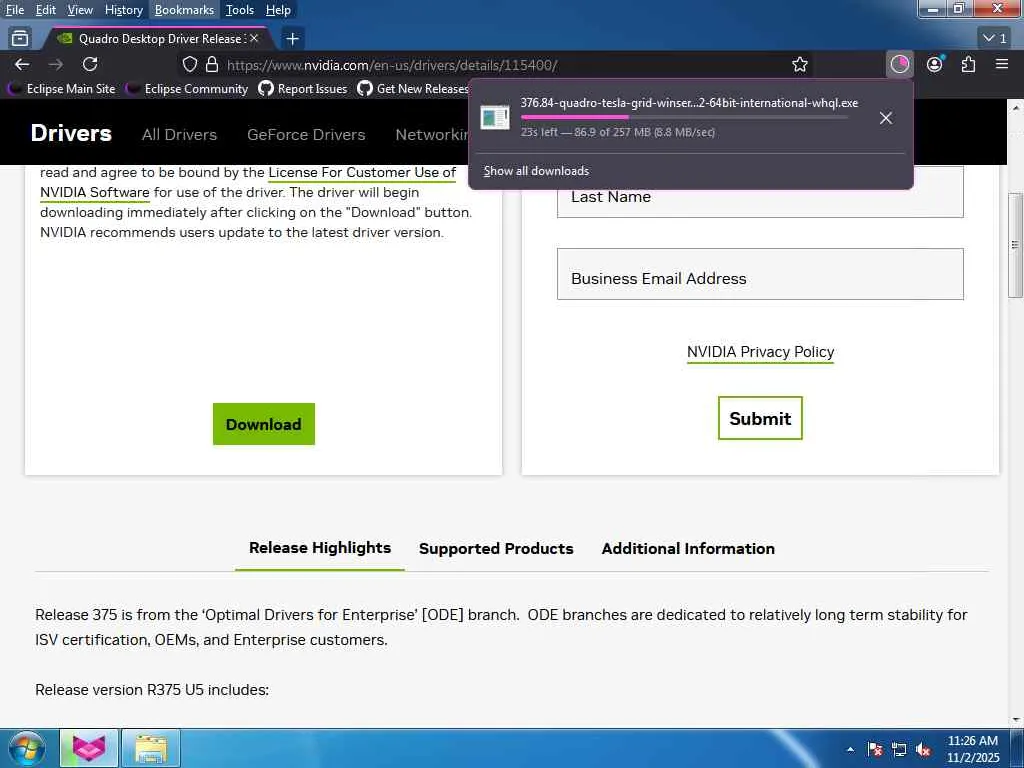Image resolution: width=1024 pixels, height=768 pixels.
Task: Open the File menu
Action: [x=14, y=10]
